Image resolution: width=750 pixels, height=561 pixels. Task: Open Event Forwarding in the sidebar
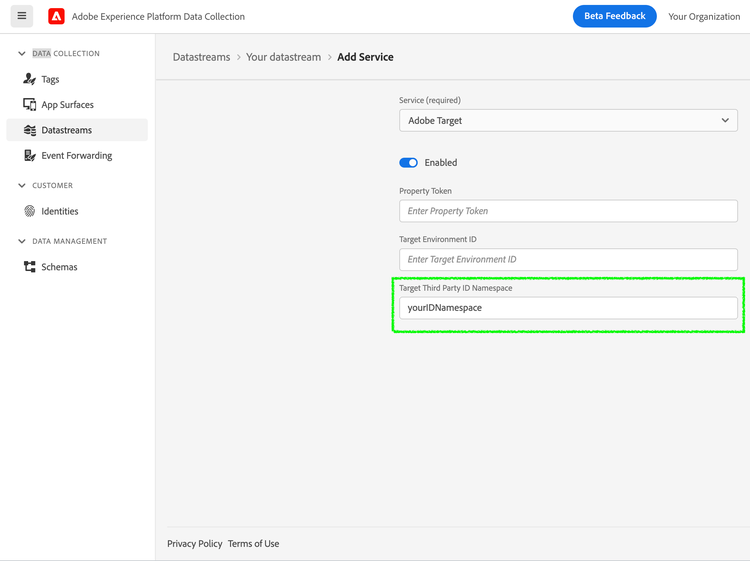tap(77, 155)
